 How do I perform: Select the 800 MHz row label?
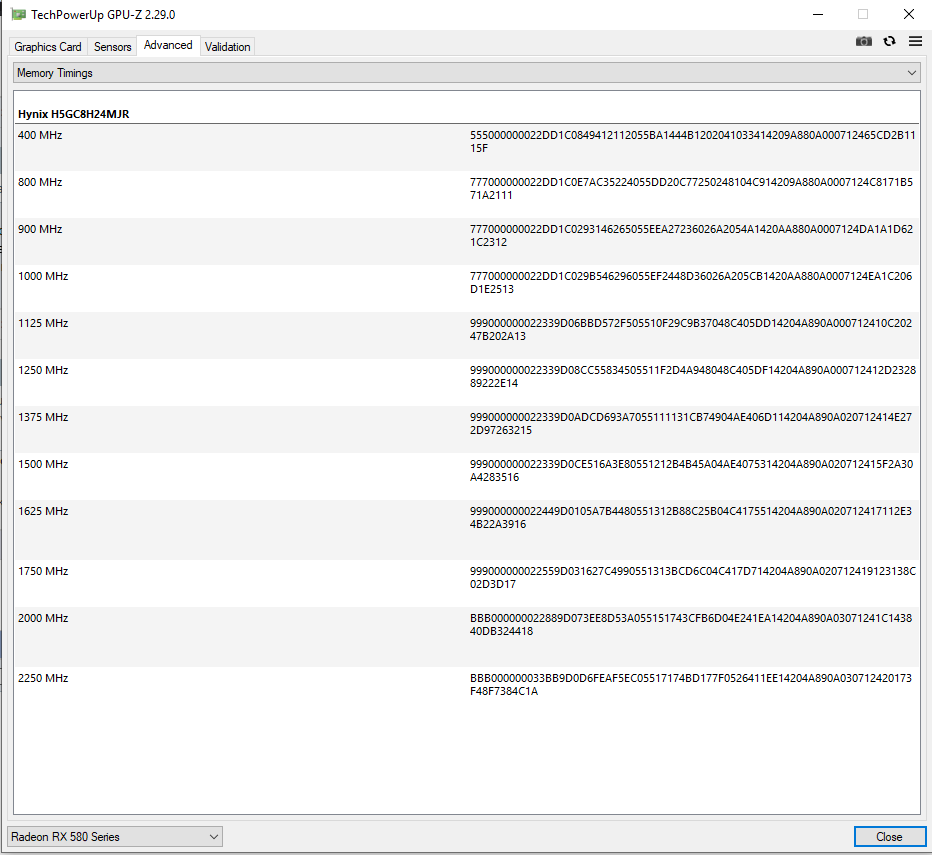(x=40, y=182)
